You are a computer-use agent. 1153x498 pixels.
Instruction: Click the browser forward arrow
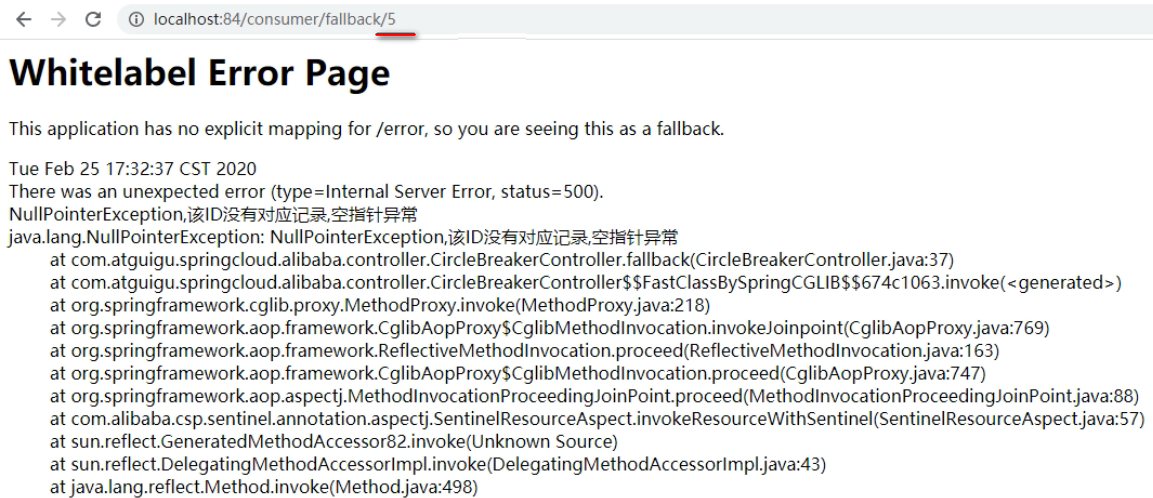tap(58, 19)
